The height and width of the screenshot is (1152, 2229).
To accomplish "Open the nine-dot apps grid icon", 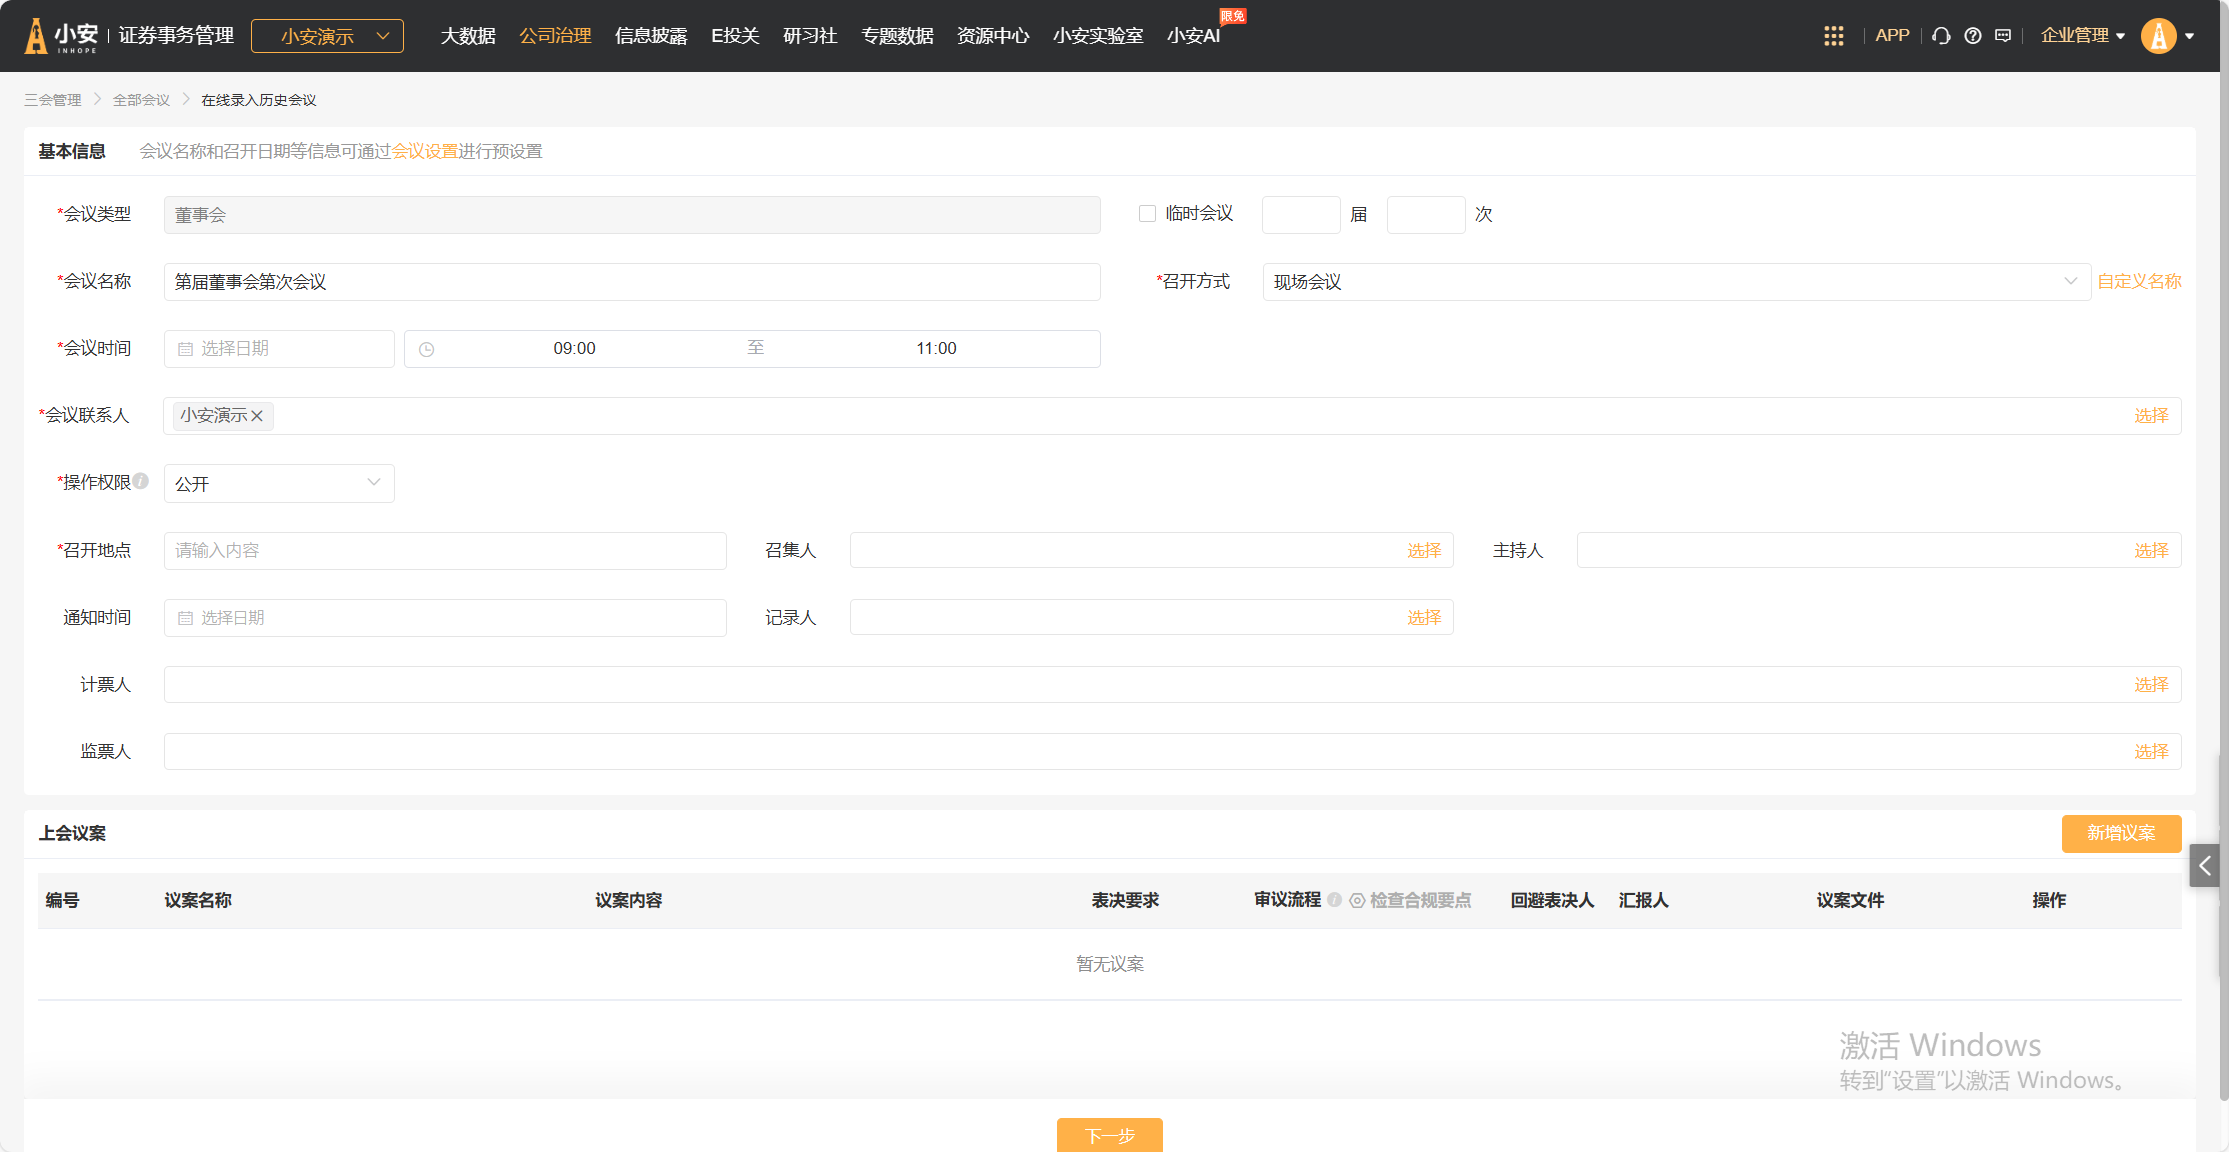I will tap(1833, 36).
